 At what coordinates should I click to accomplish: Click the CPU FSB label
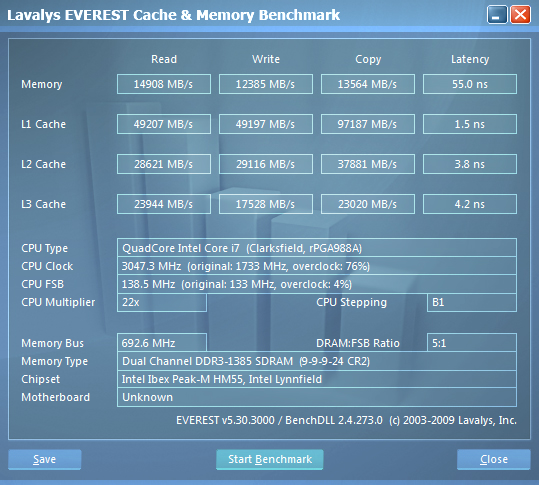click(43, 284)
